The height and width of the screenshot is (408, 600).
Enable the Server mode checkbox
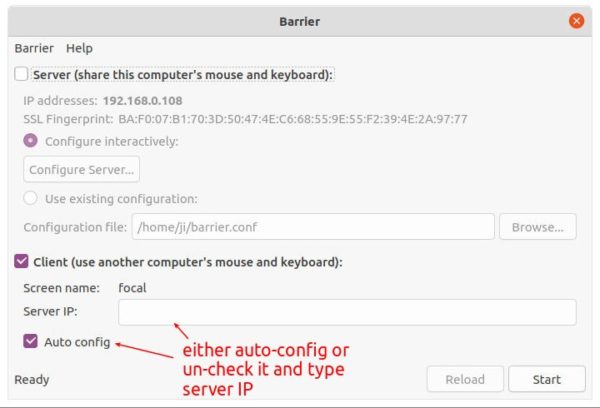click(21, 74)
